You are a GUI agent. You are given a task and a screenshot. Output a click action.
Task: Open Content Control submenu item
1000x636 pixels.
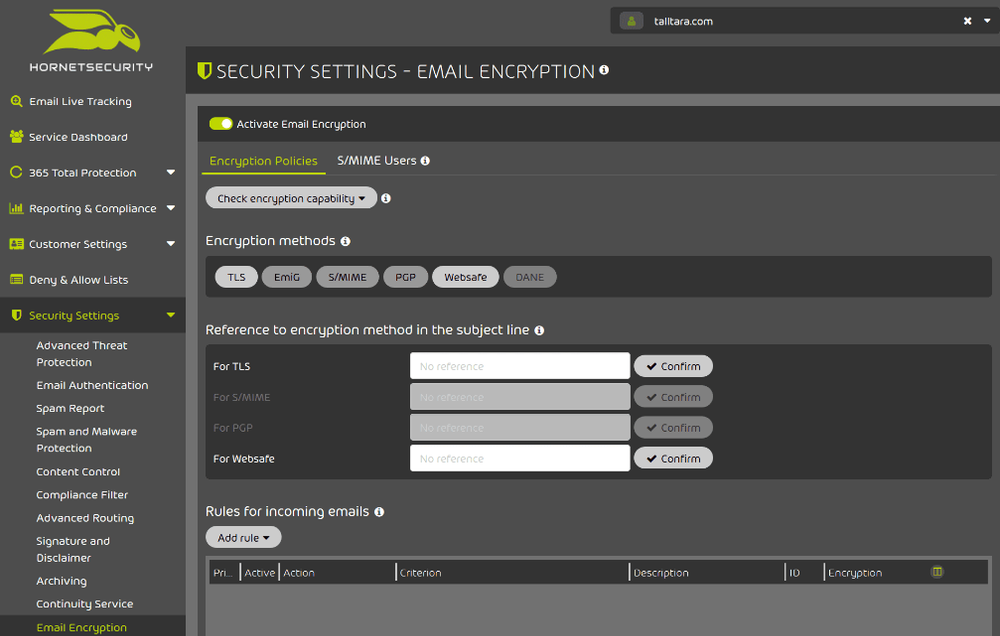pos(78,471)
